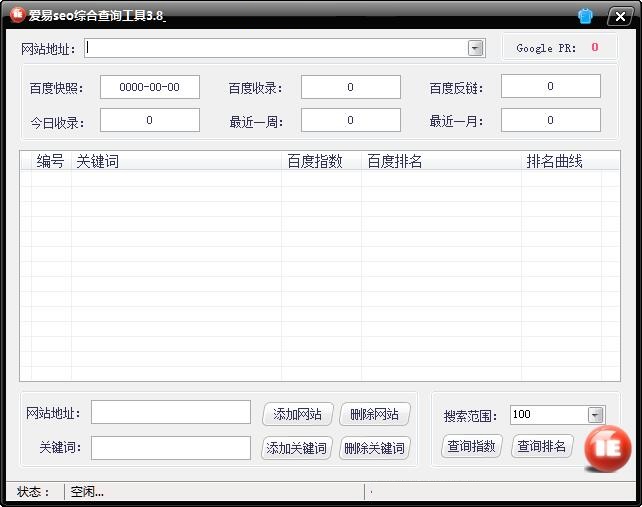The width and height of the screenshot is (642, 507).
Task: Click the 添加网站 button
Action: click(298, 414)
